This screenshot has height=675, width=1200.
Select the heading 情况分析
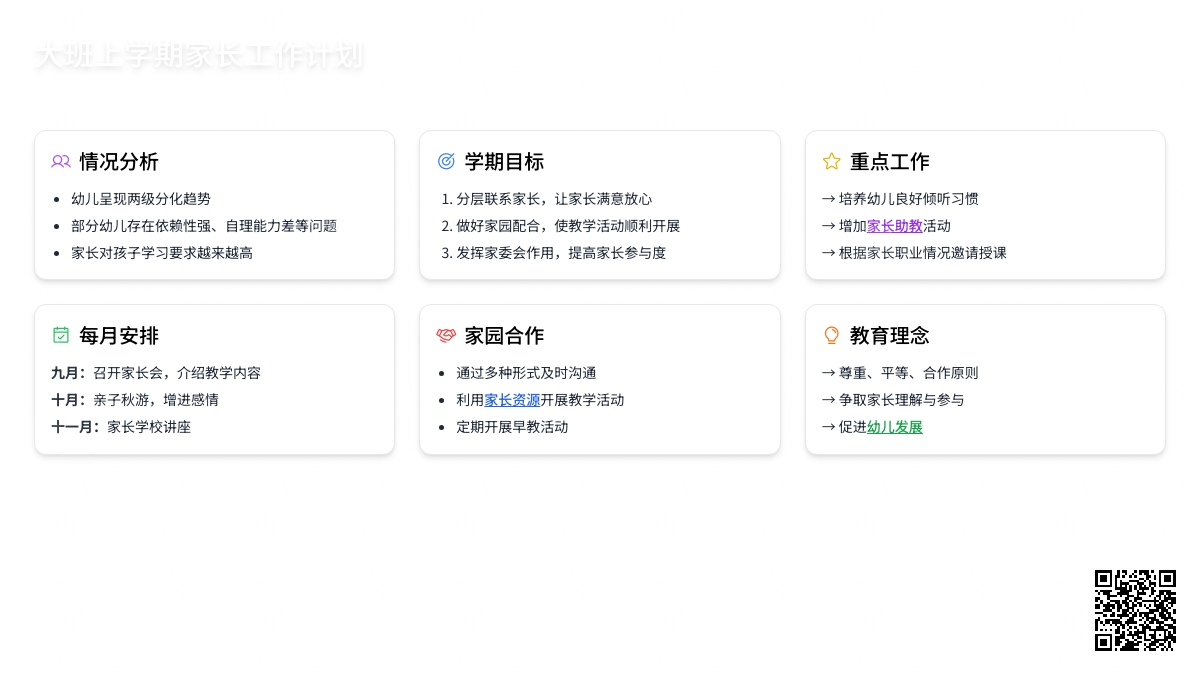tap(119, 162)
